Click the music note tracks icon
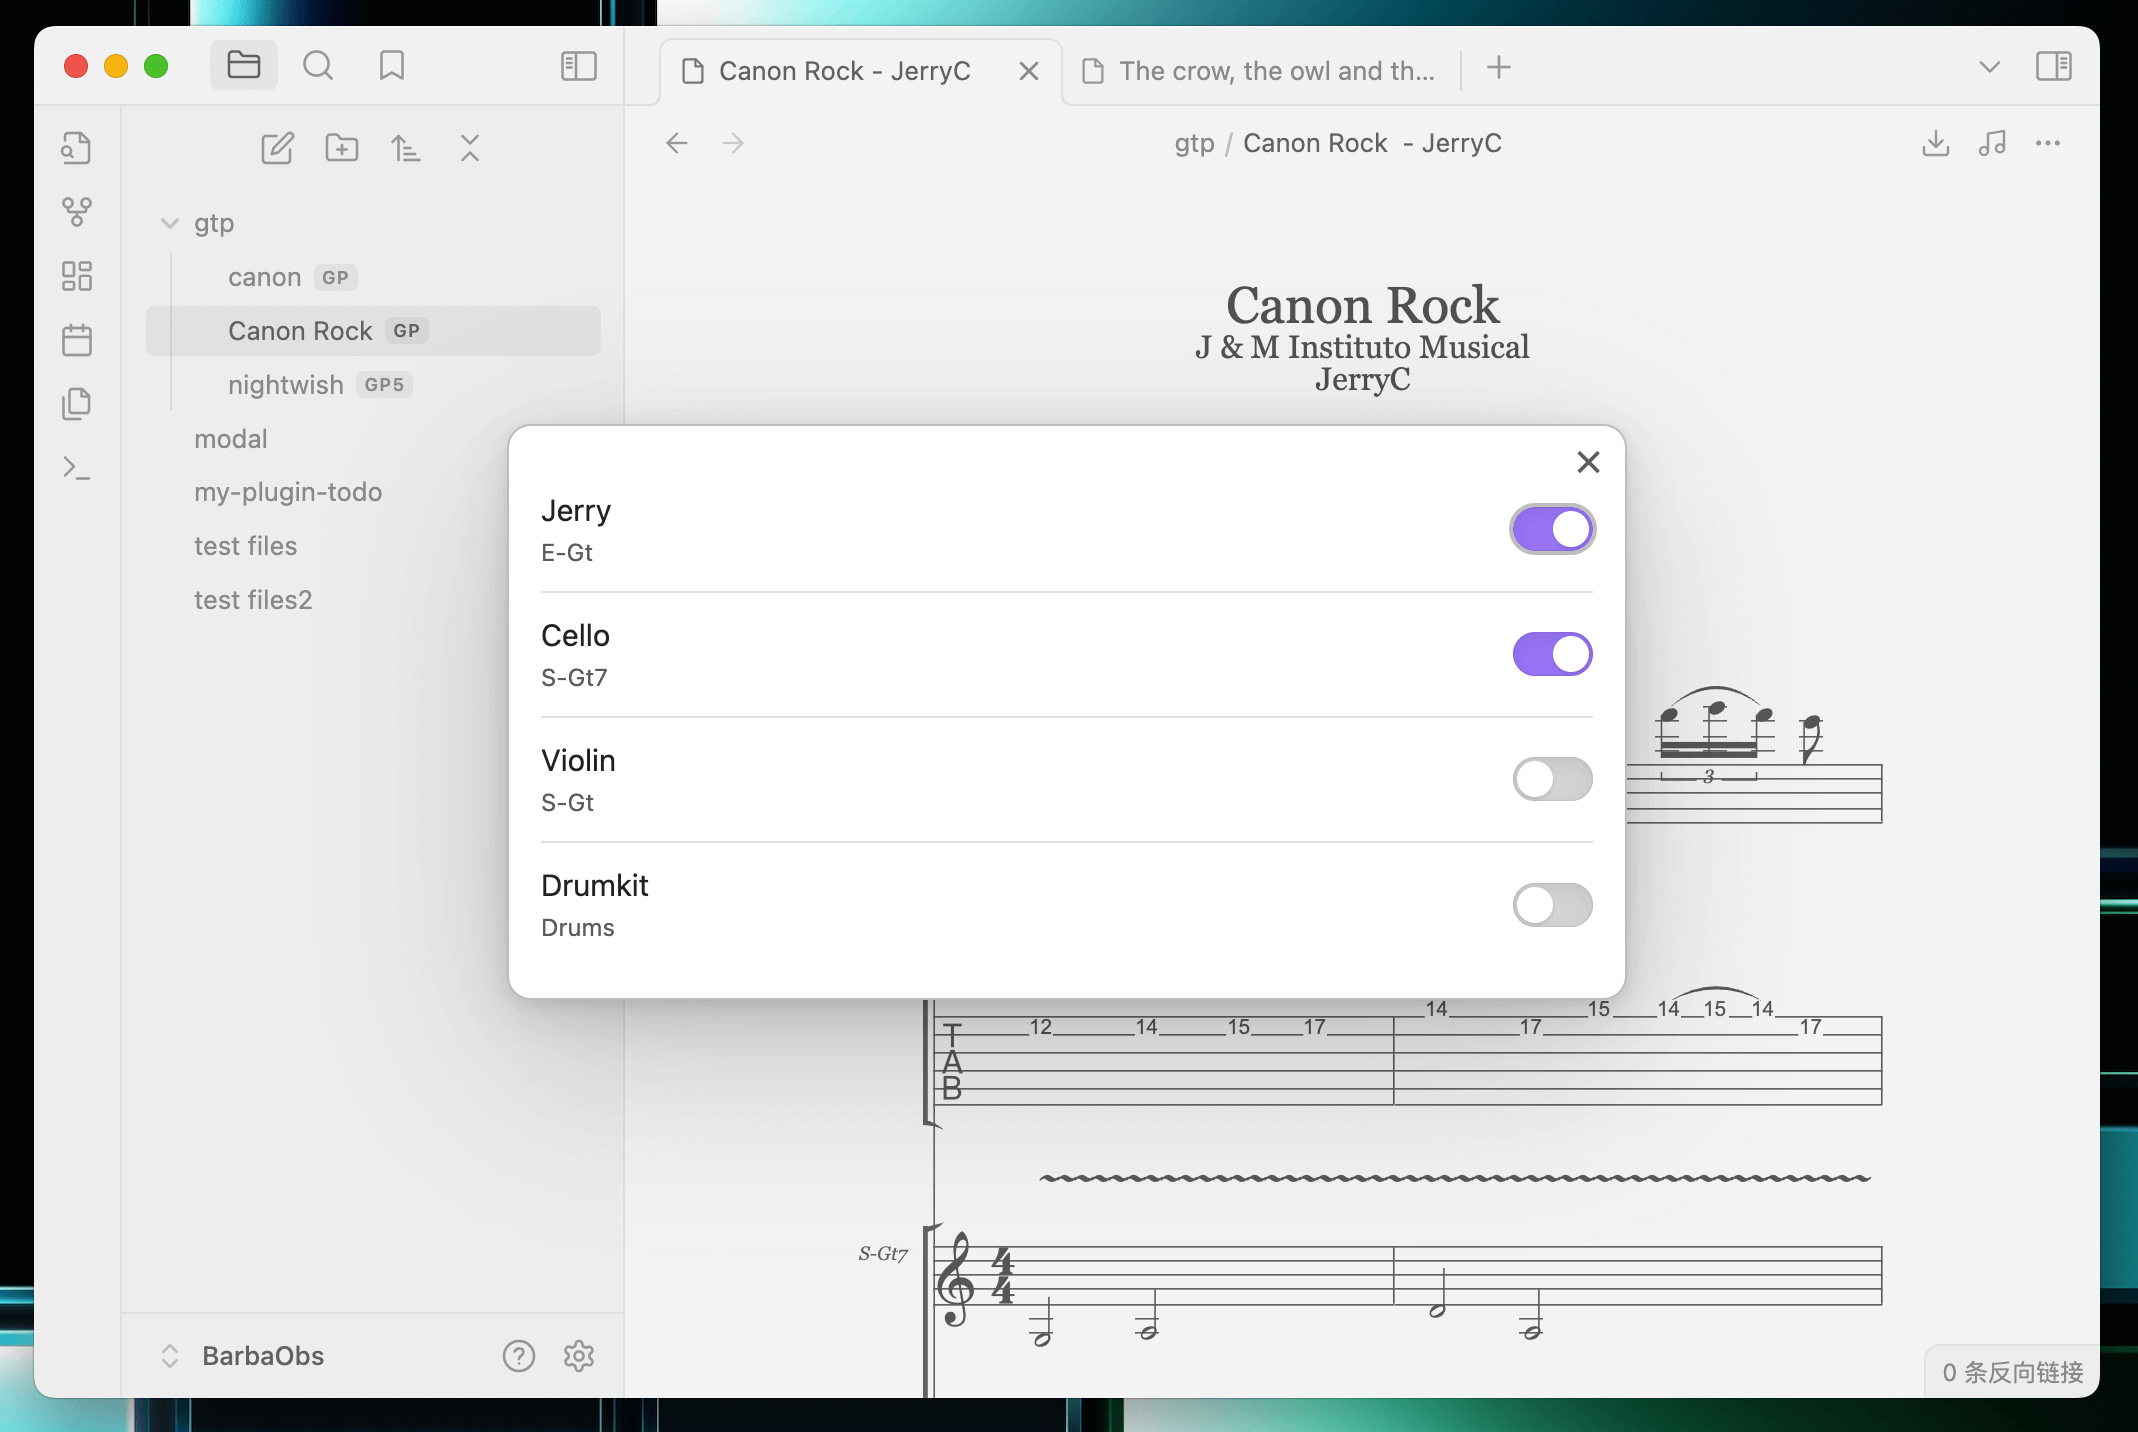2138x1432 pixels. point(1991,143)
